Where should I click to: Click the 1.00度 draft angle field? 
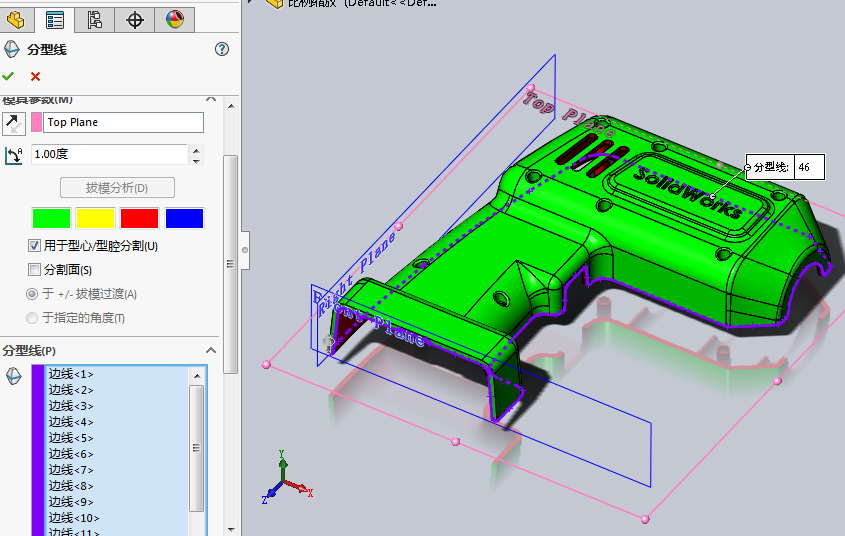pos(109,155)
